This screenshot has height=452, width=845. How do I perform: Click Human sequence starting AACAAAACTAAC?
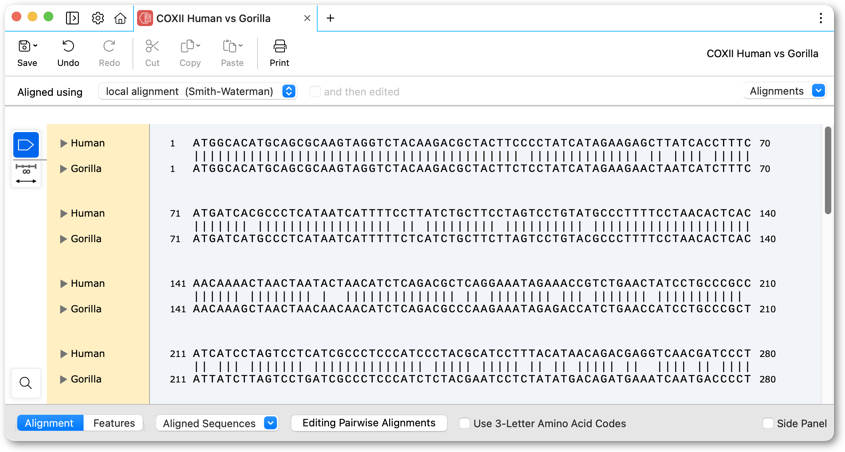472,283
